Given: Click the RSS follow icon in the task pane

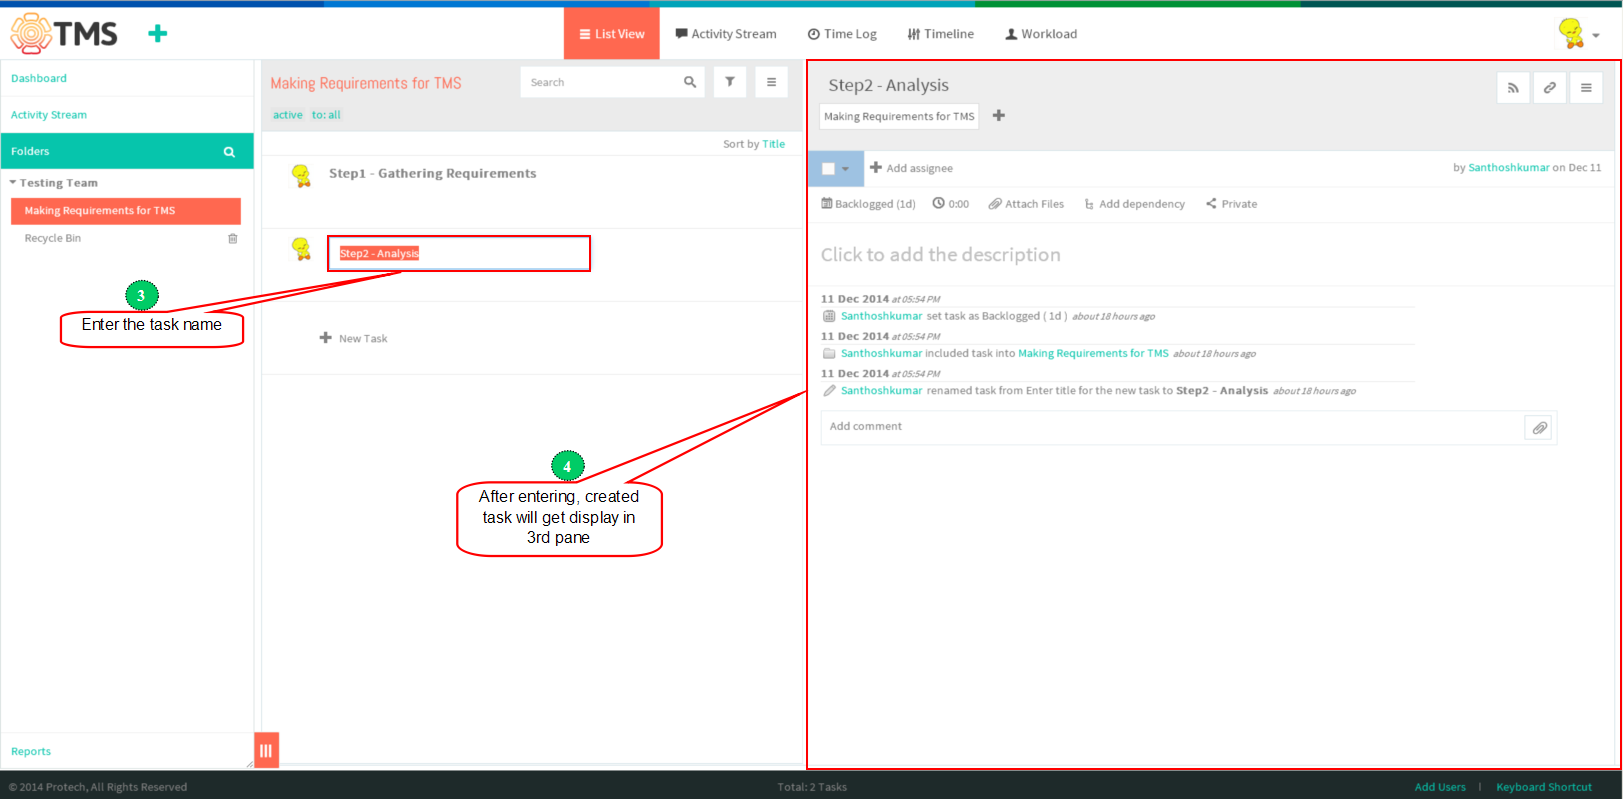Looking at the screenshot, I should coord(1513,88).
